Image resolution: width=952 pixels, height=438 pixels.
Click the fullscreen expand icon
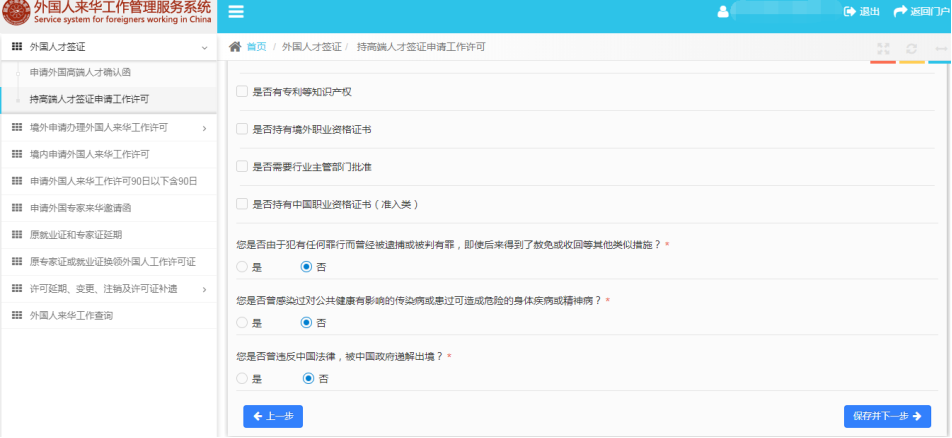point(883,49)
